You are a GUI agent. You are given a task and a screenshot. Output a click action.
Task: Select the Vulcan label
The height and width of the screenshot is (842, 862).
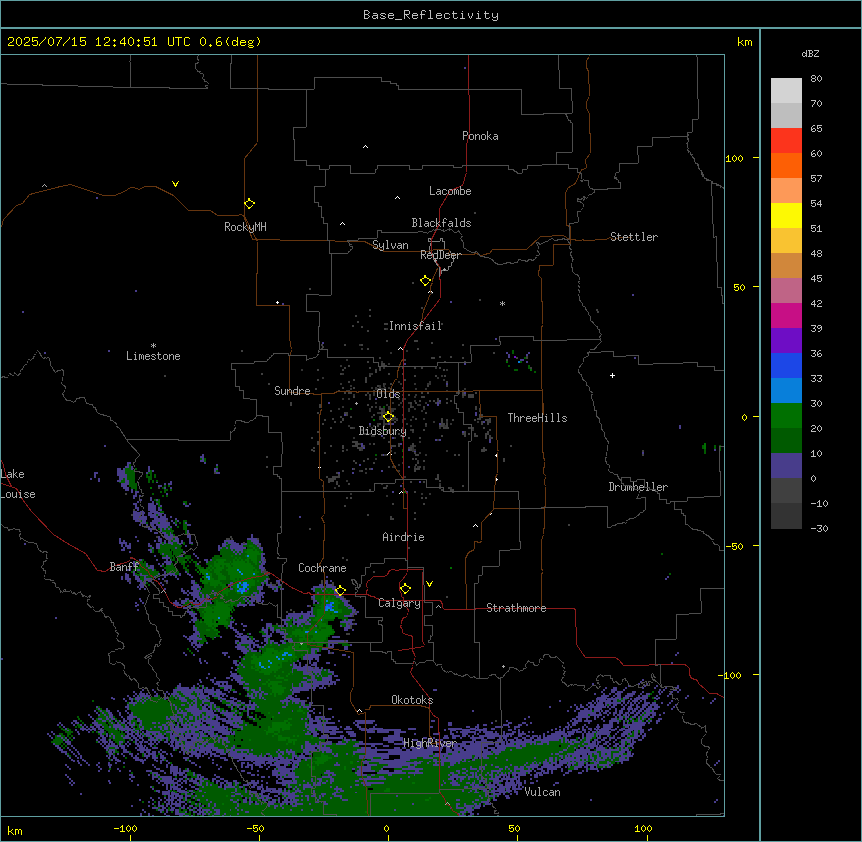tap(542, 792)
